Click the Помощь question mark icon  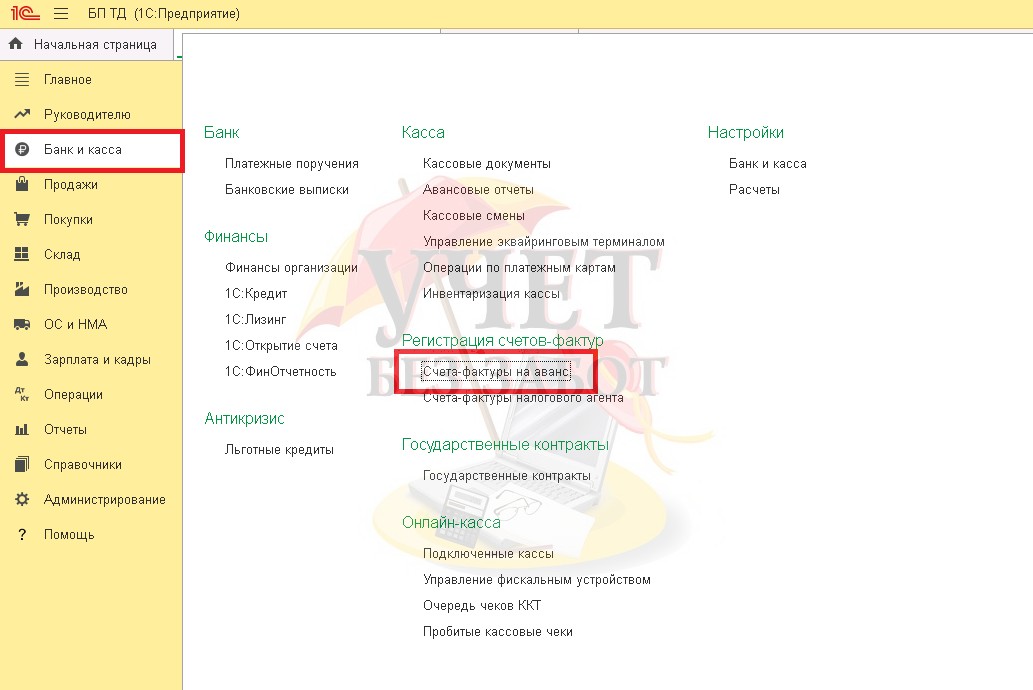pos(22,534)
